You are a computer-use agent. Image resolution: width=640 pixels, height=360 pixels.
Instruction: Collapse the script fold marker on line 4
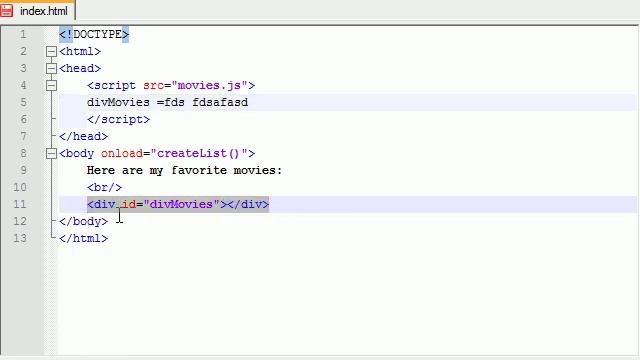pos(51,85)
